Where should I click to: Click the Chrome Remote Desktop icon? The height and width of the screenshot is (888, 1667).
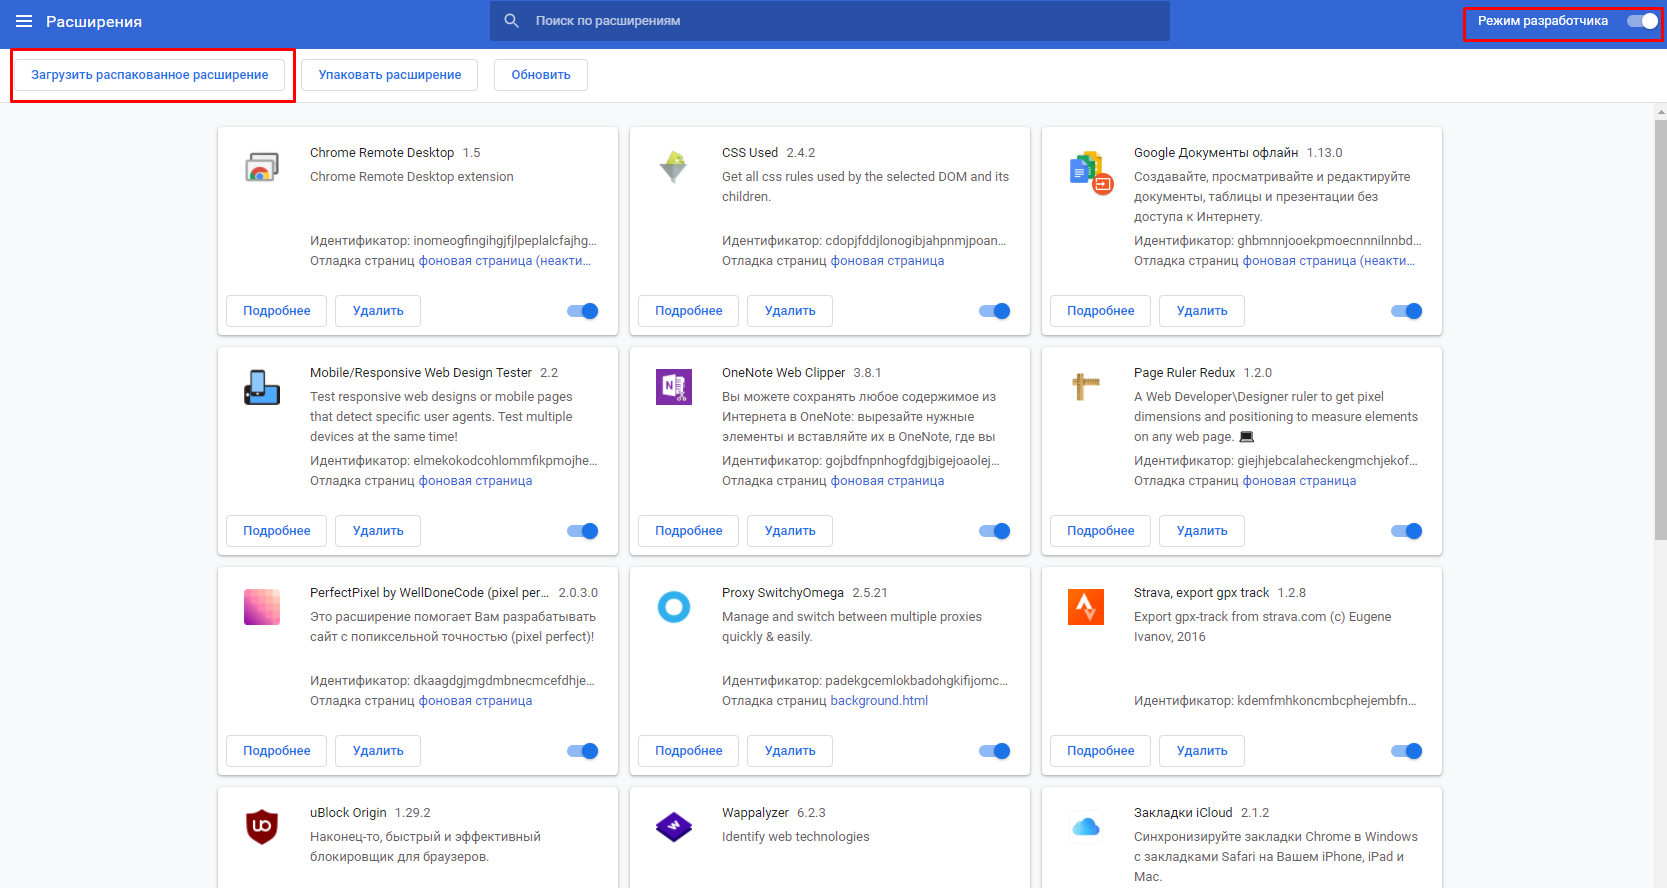tap(262, 167)
